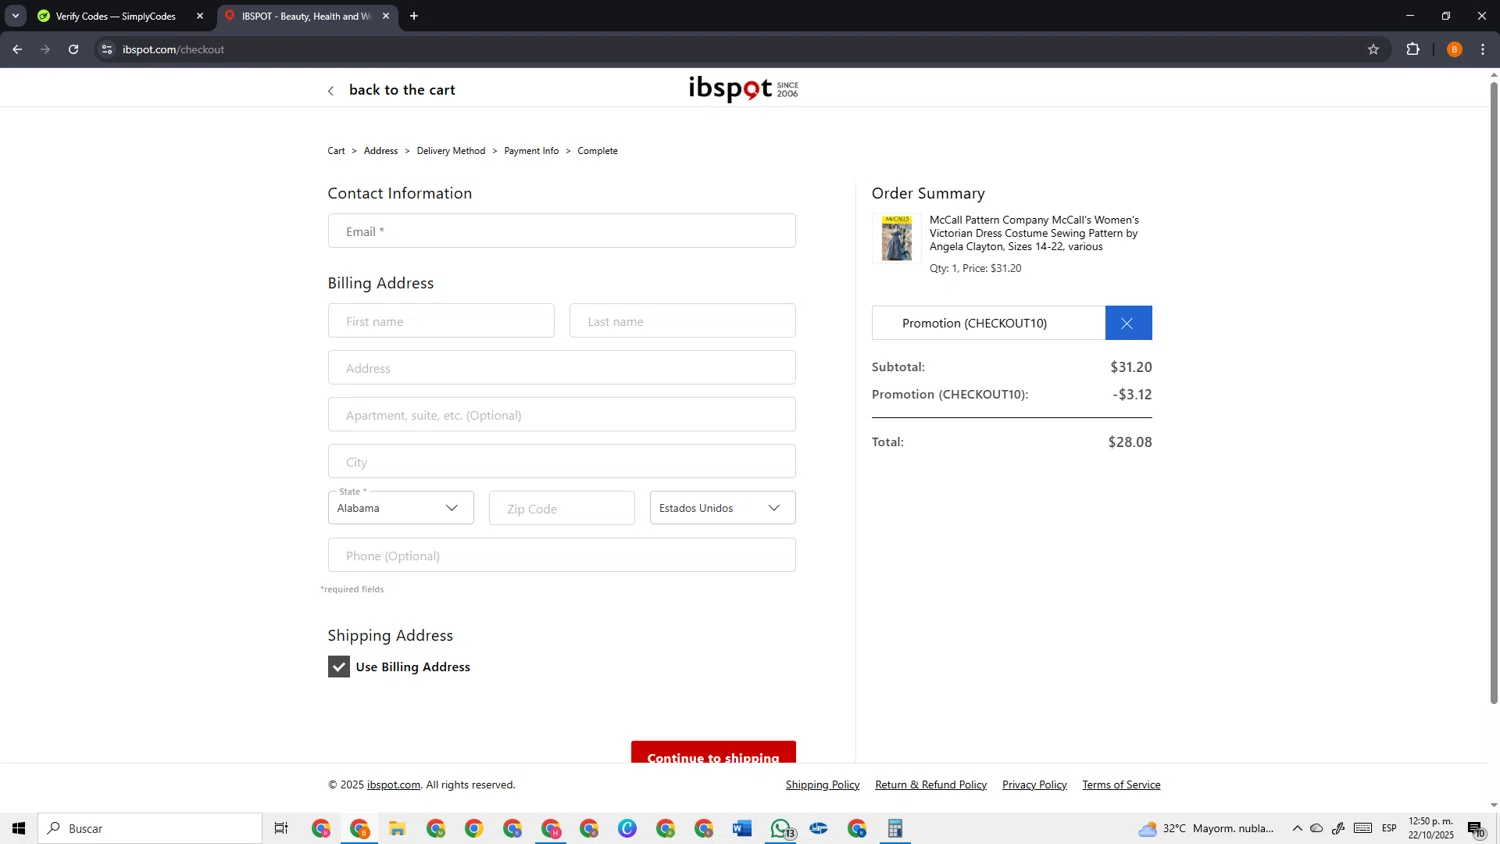Image resolution: width=1500 pixels, height=844 pixels.
Task: Open the Chrome three-dot menu
Action: click(x=1483, y=49)
